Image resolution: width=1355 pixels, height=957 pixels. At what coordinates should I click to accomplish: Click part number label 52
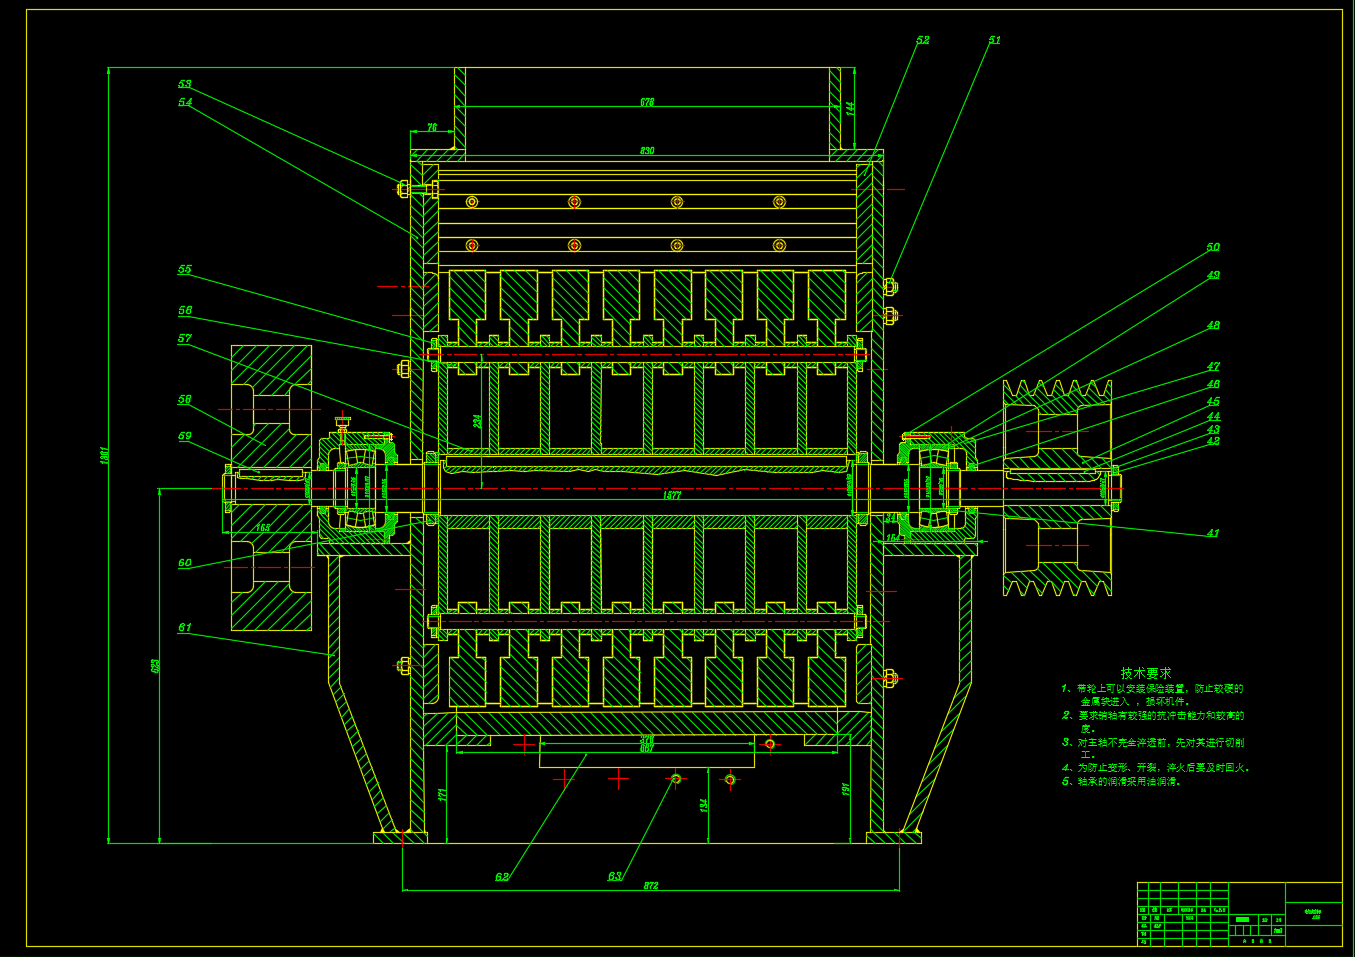(x=922, y=40)
